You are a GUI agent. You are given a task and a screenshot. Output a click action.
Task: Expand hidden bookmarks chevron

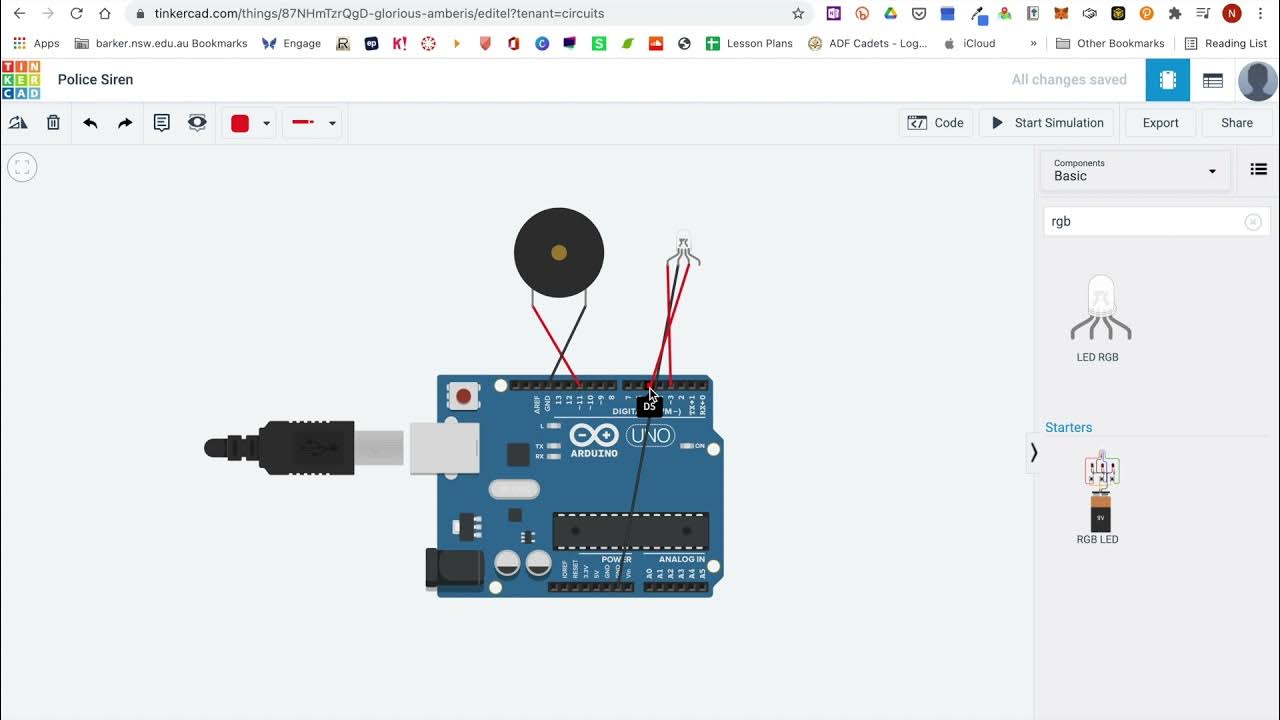click(x=1033, y=43)
